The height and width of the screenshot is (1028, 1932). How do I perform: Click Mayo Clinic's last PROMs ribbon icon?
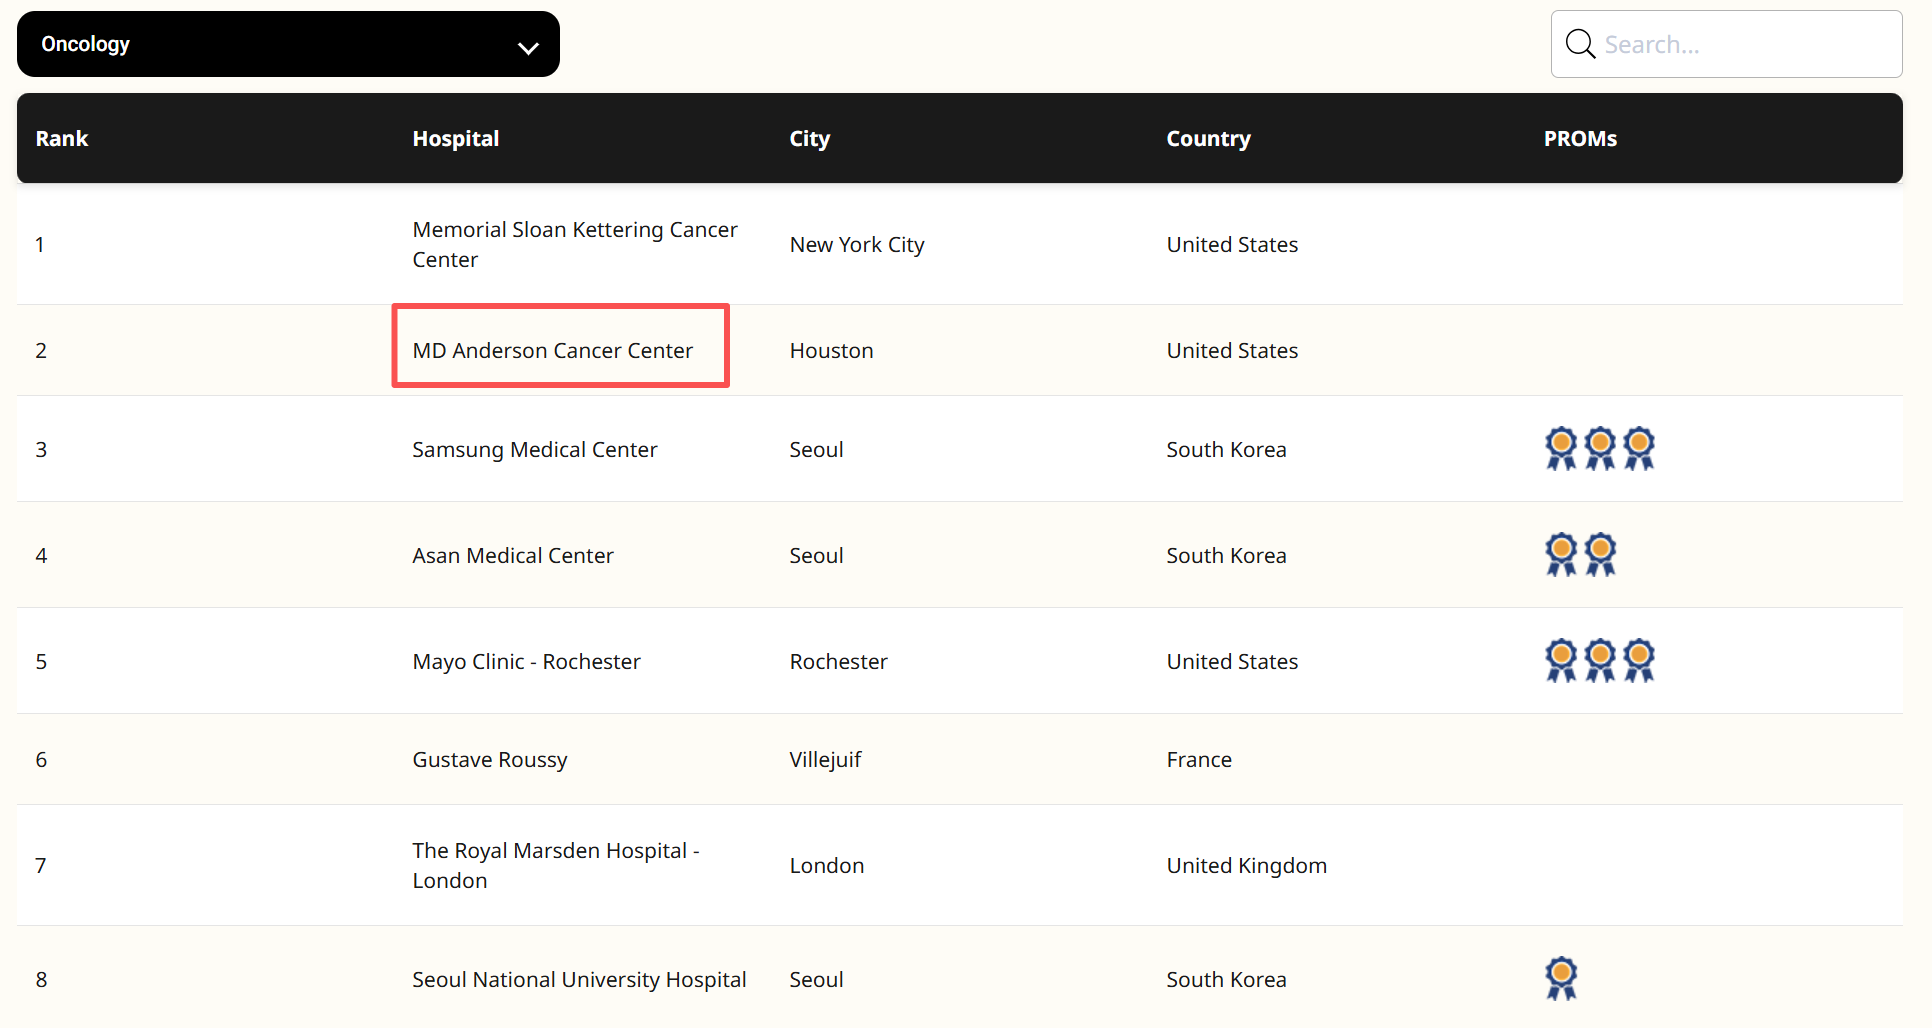tap(1638, 660)
